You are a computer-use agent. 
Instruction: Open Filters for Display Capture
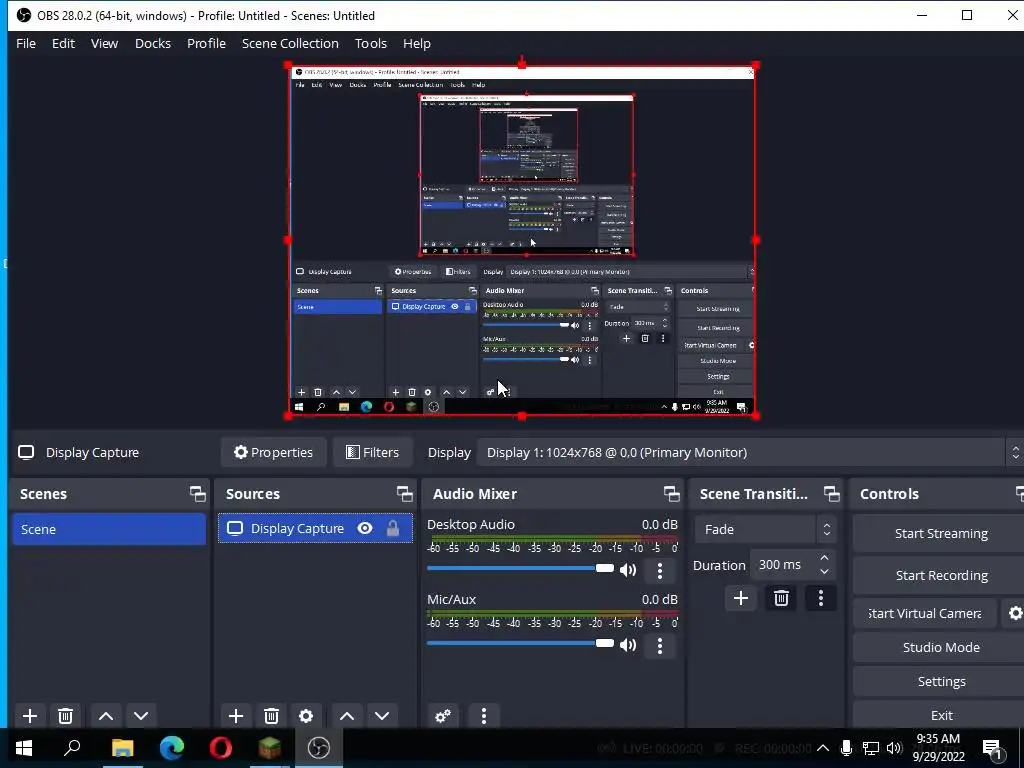click(x=372, y=453)
